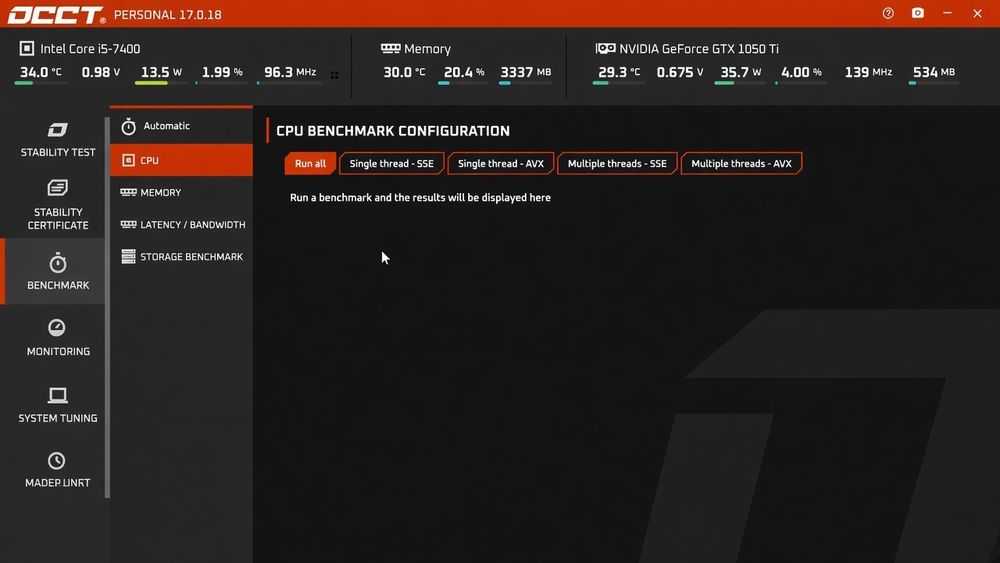Click the CPU clock 96.3 MHz value
Viewport: 1000px width, 563px height.
[290, 72]
